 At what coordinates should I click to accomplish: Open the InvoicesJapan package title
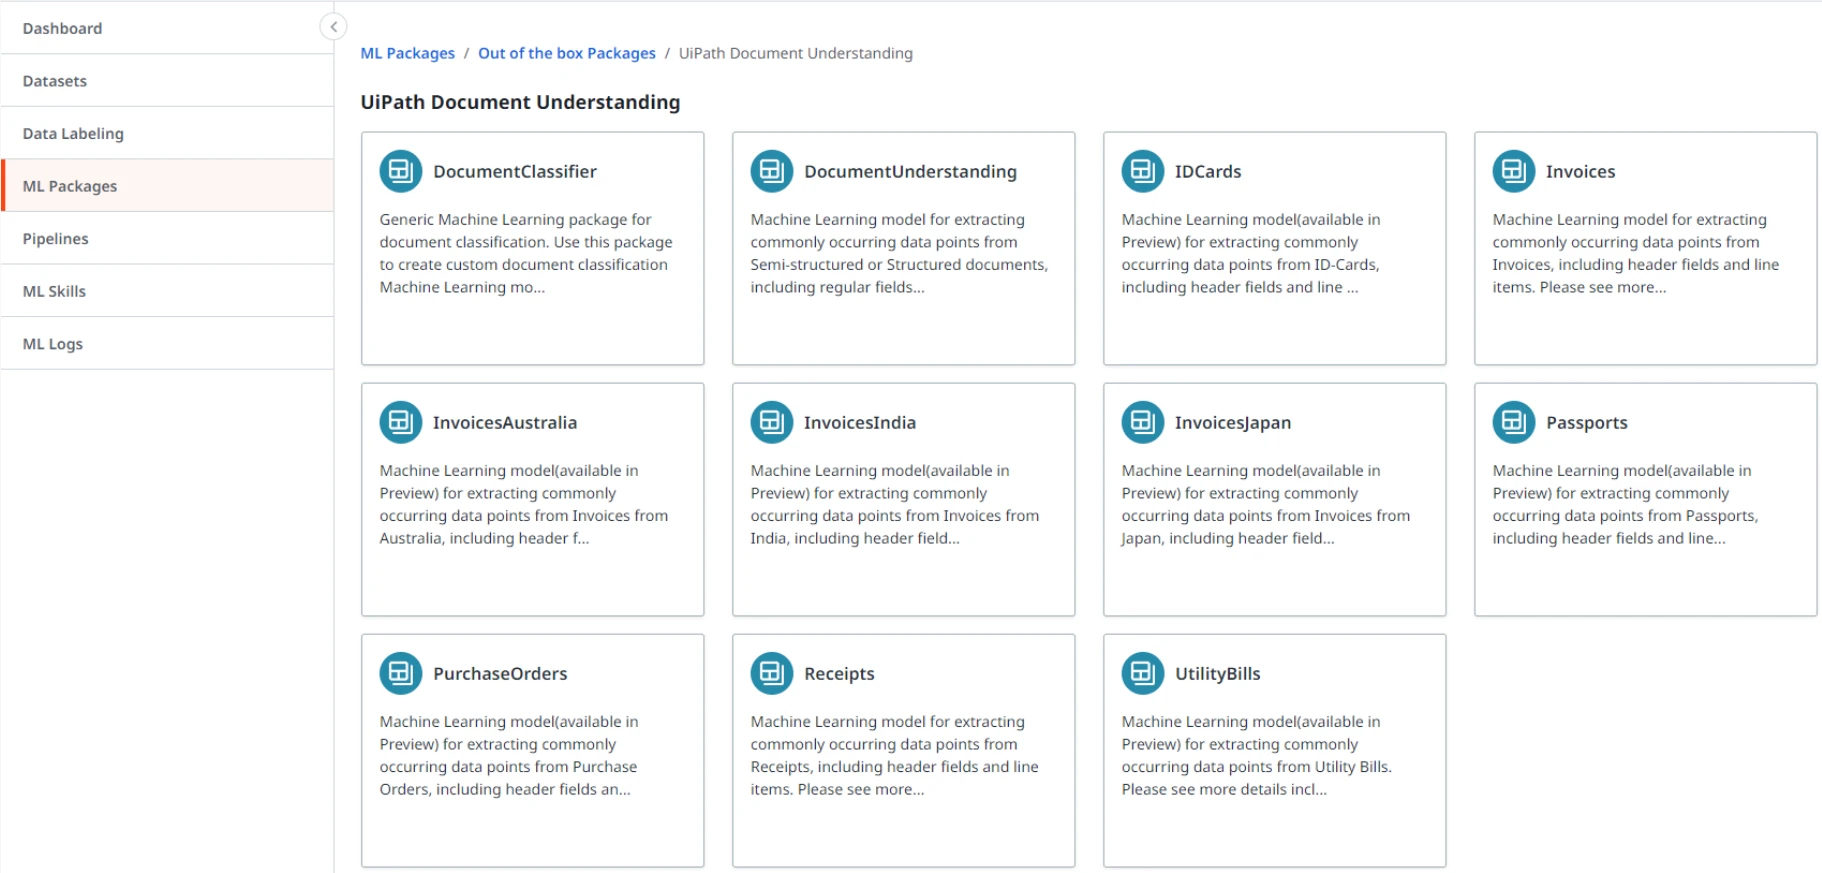tap(1233, 422)
